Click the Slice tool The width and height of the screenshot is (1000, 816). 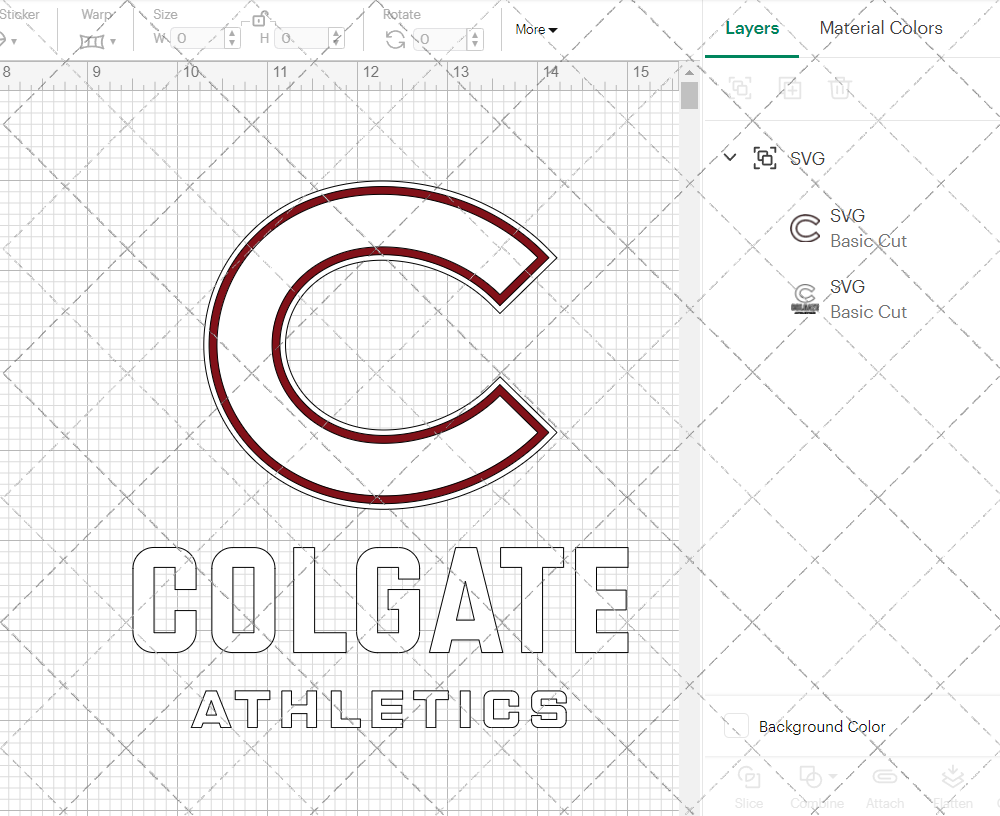click(x=748, y=788)
